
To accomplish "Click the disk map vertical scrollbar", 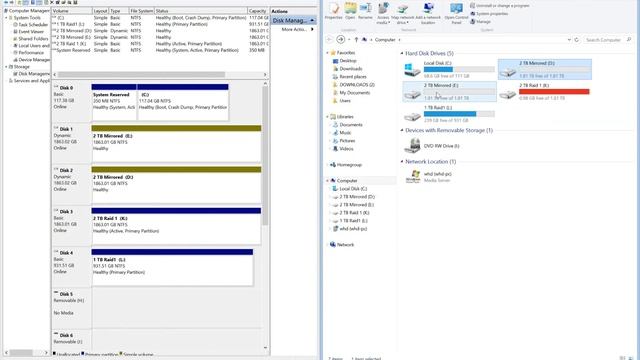I will pyautogui.click(x=265, y=156).
